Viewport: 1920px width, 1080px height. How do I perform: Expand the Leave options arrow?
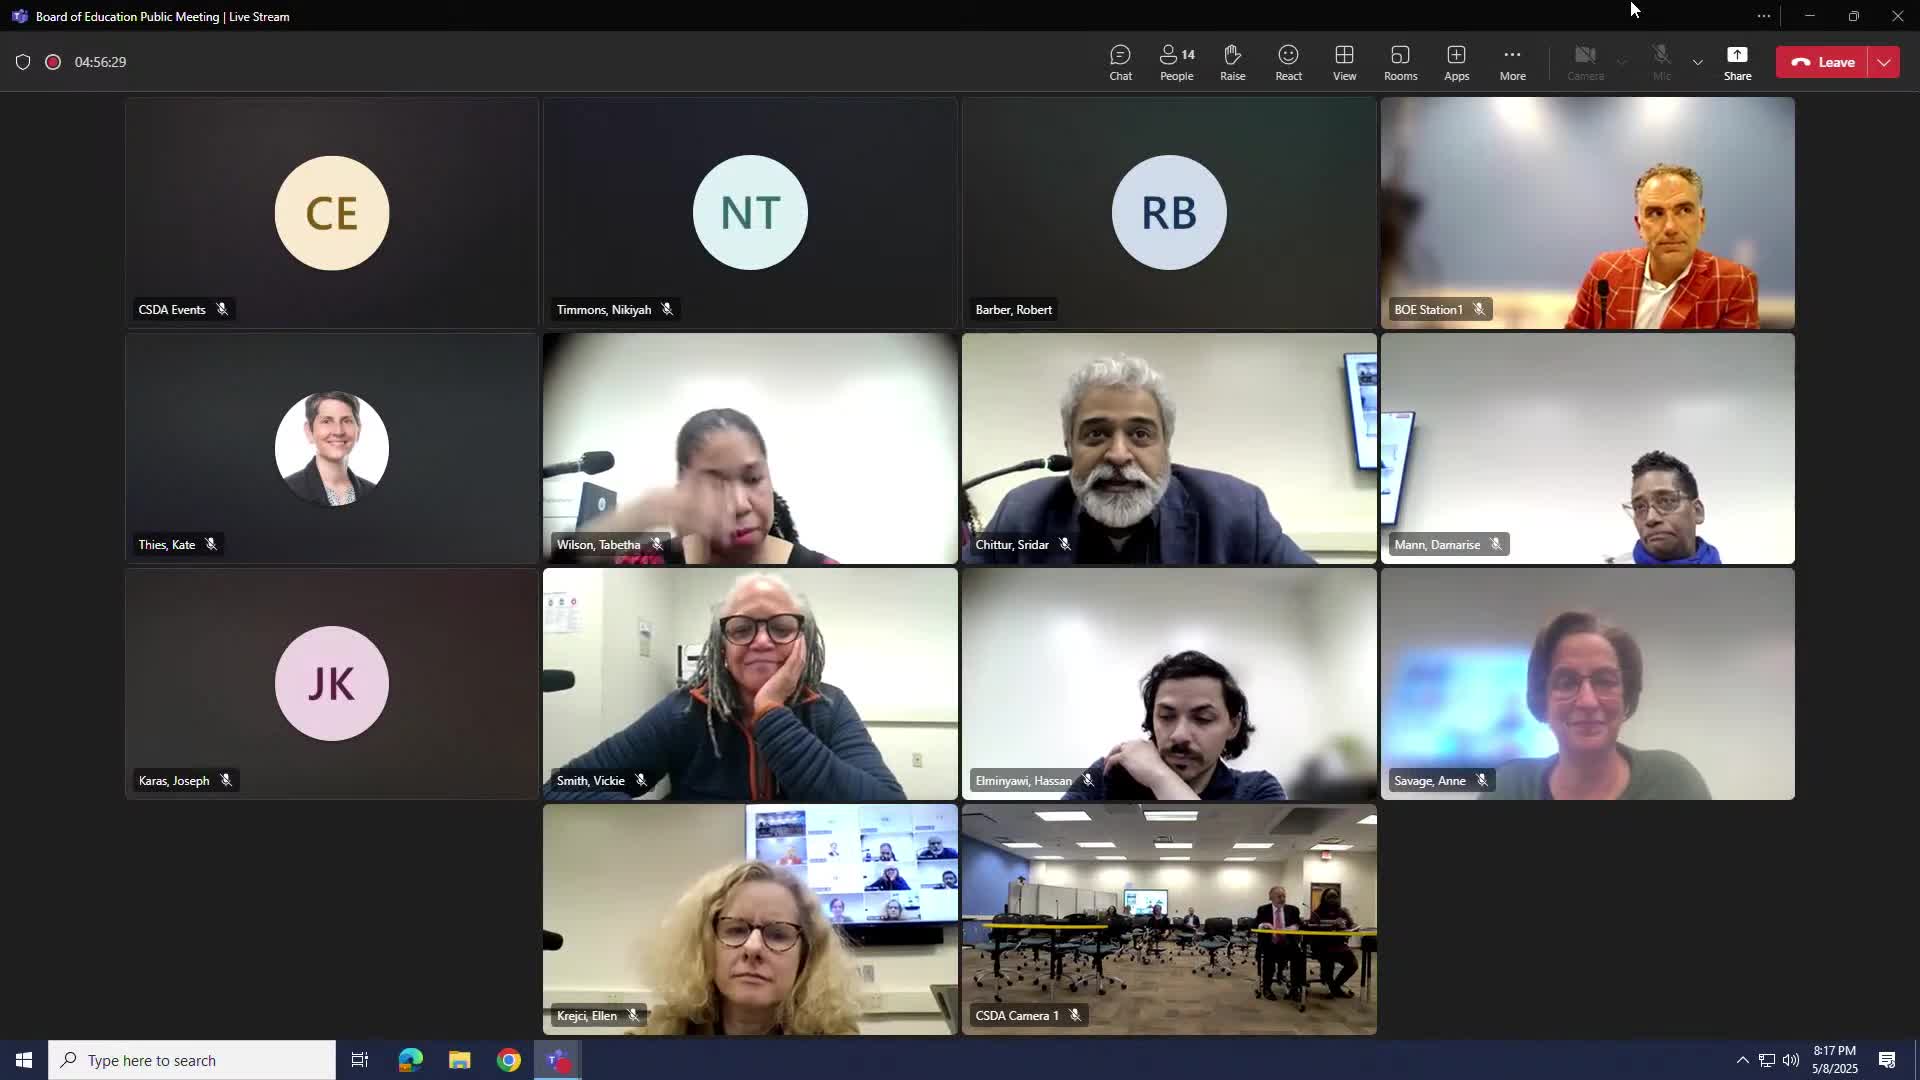pos(1884,62)
